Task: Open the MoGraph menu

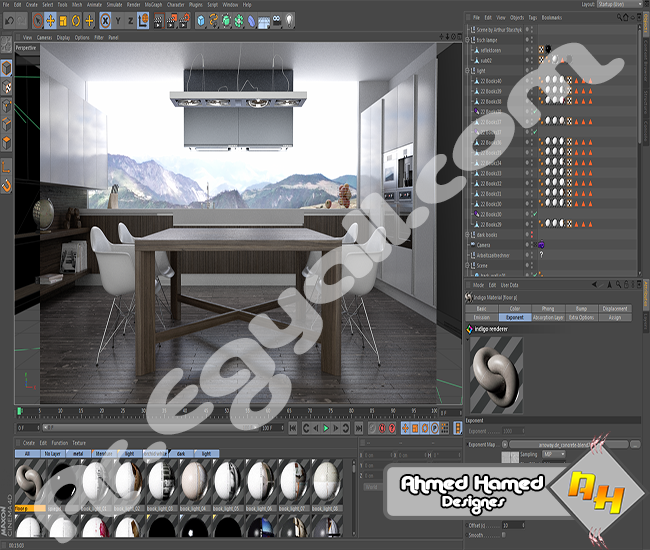Action: [x=153, y=5]
